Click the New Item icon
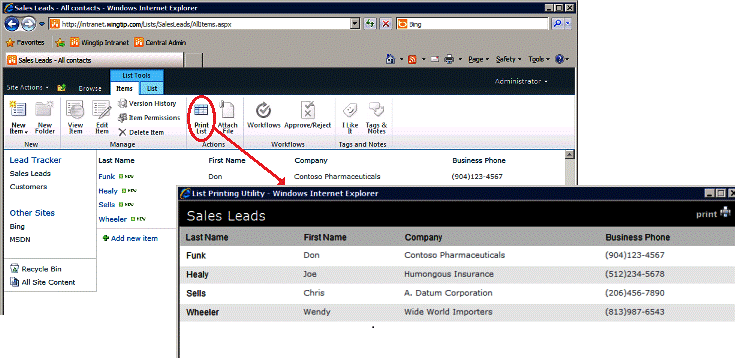Image resolution: width=735 pixels, height=364 pixels. [18, 110]
